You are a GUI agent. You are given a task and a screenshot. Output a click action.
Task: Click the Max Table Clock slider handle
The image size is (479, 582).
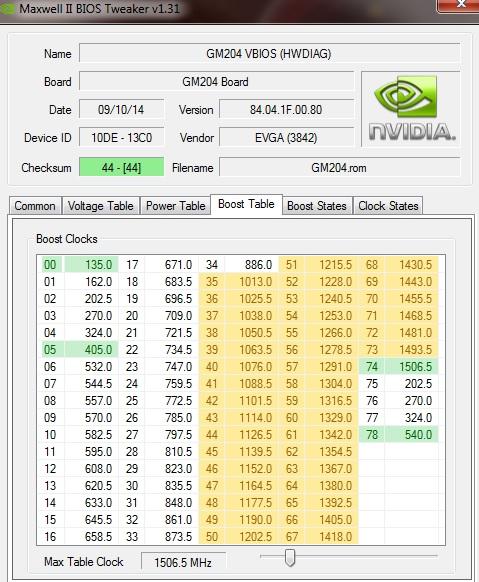[x=290, y=558]
